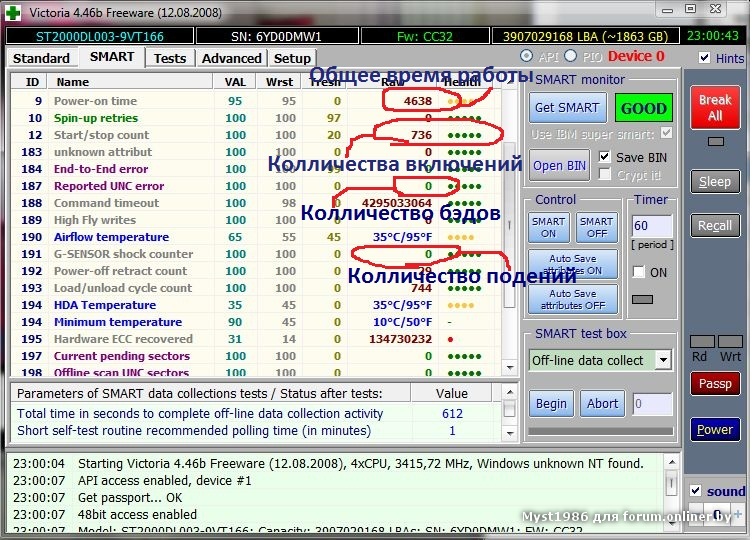The height and width of the screenshot is (540, 754).
Task: Open the Off-line data collect dropdown
Action: [664, 360]
